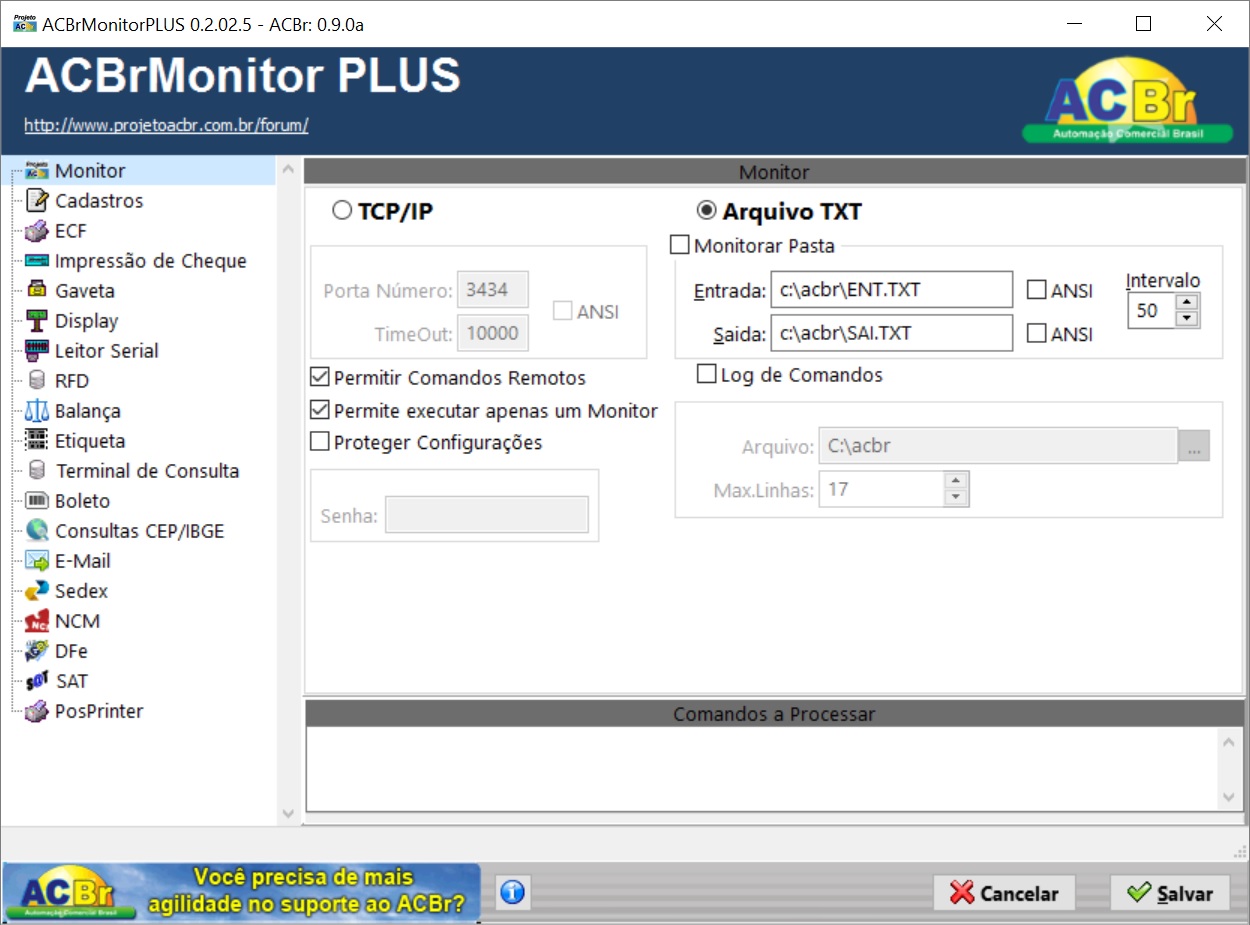This screenshot has height=925, width=1250.
Task: Click the NCM icon in the sidebar
Action: tap(37, 621)
